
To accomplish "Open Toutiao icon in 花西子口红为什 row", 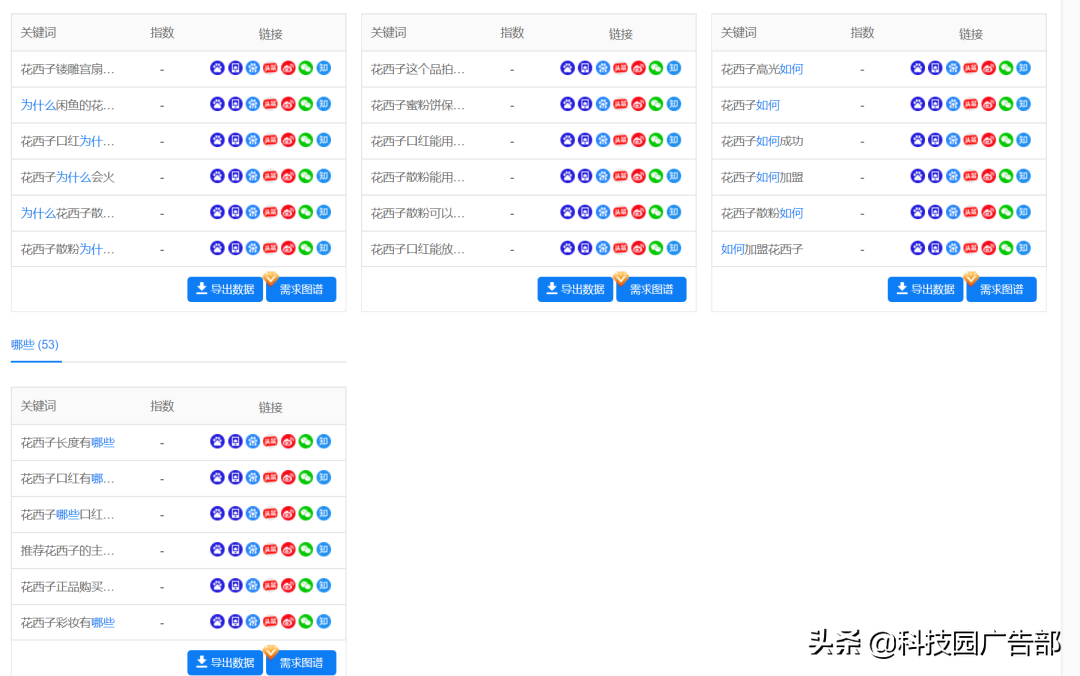I will point(270,140).
